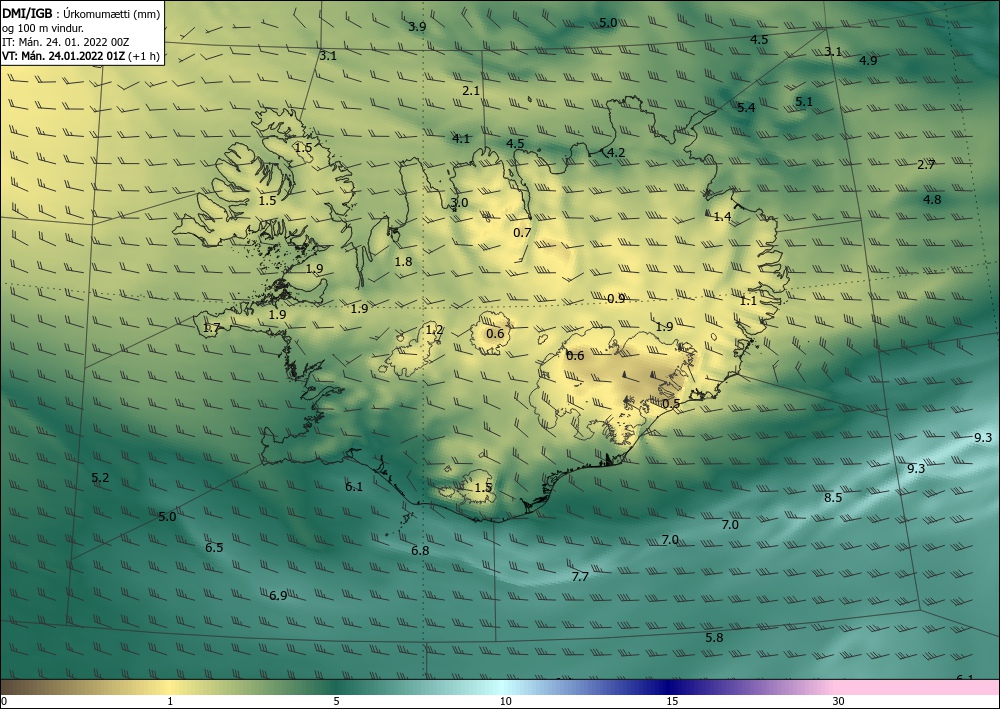Click the 8.5 value label
1000x709 pixels.
(834, 497)
